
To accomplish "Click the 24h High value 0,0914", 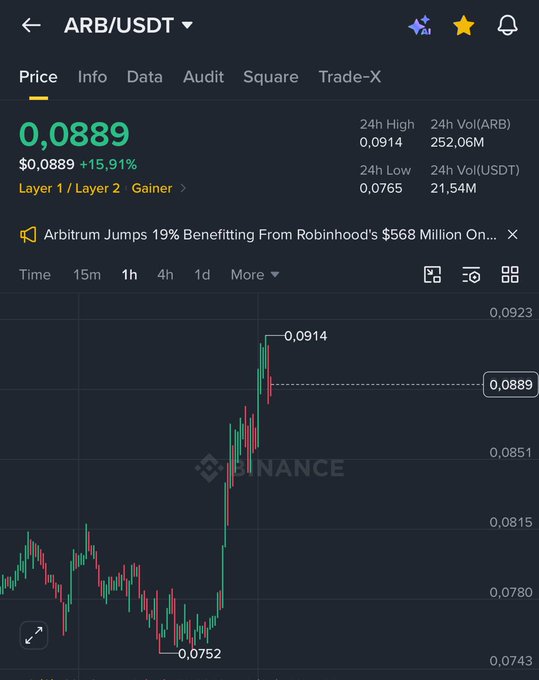I will 381,142.
